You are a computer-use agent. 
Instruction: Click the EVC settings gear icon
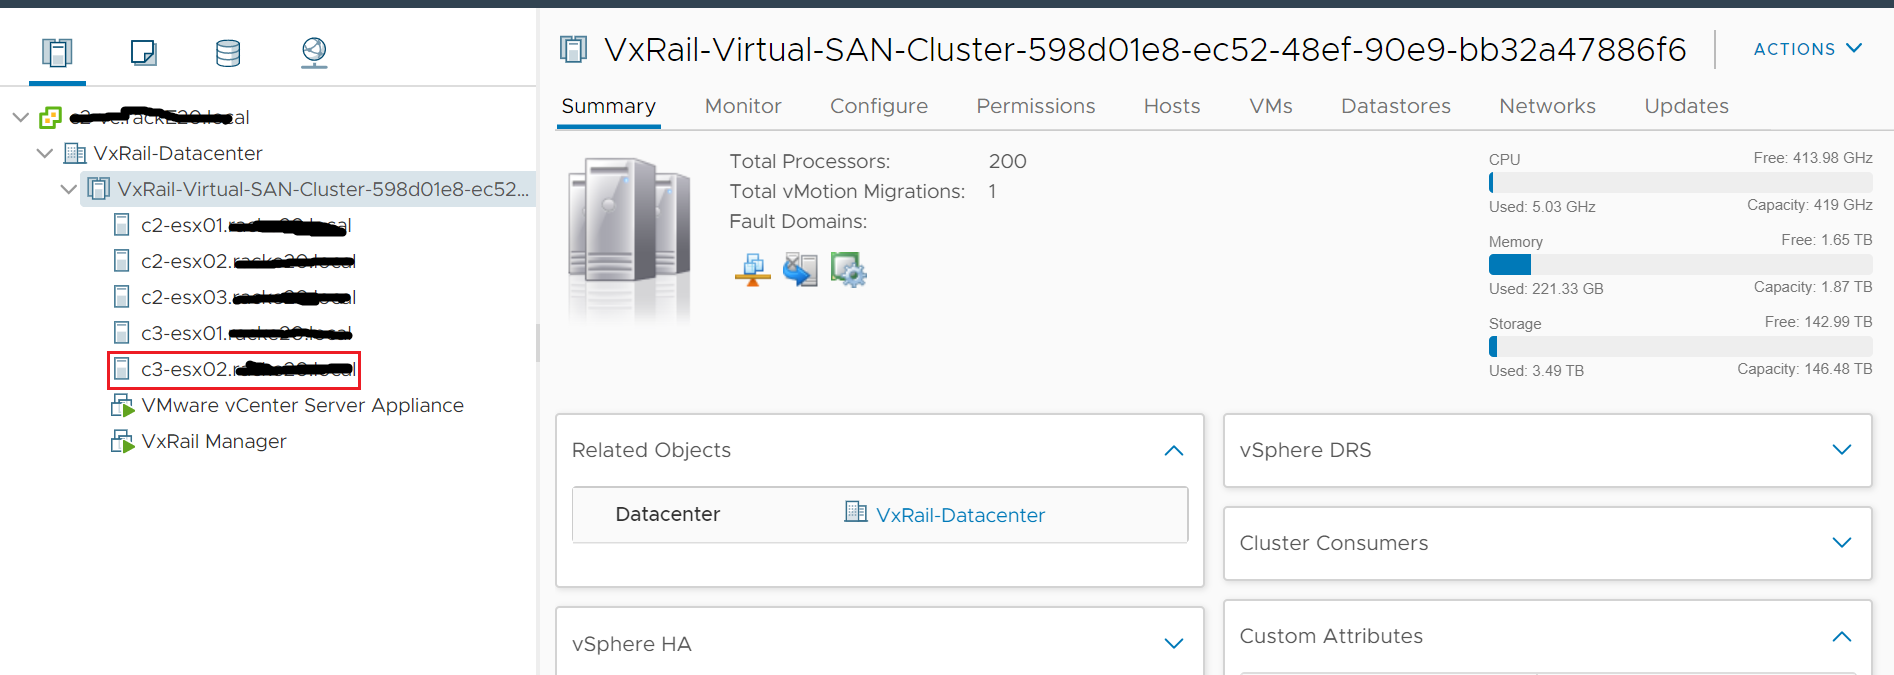click(848, 269)
